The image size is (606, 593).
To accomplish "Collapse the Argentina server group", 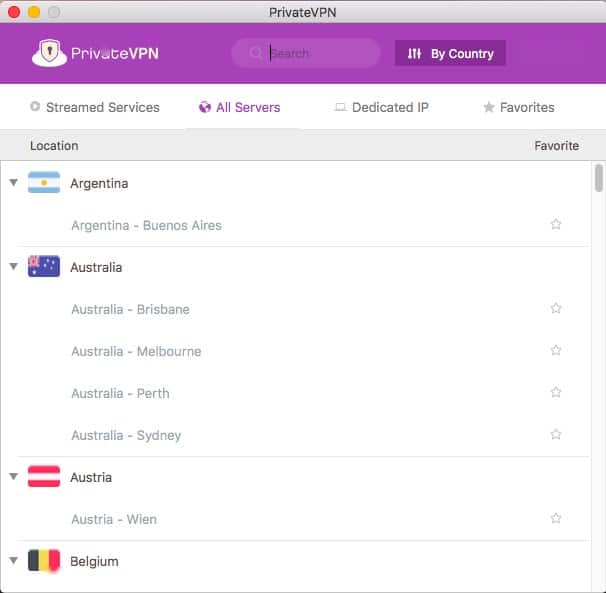I will (13, 183).
